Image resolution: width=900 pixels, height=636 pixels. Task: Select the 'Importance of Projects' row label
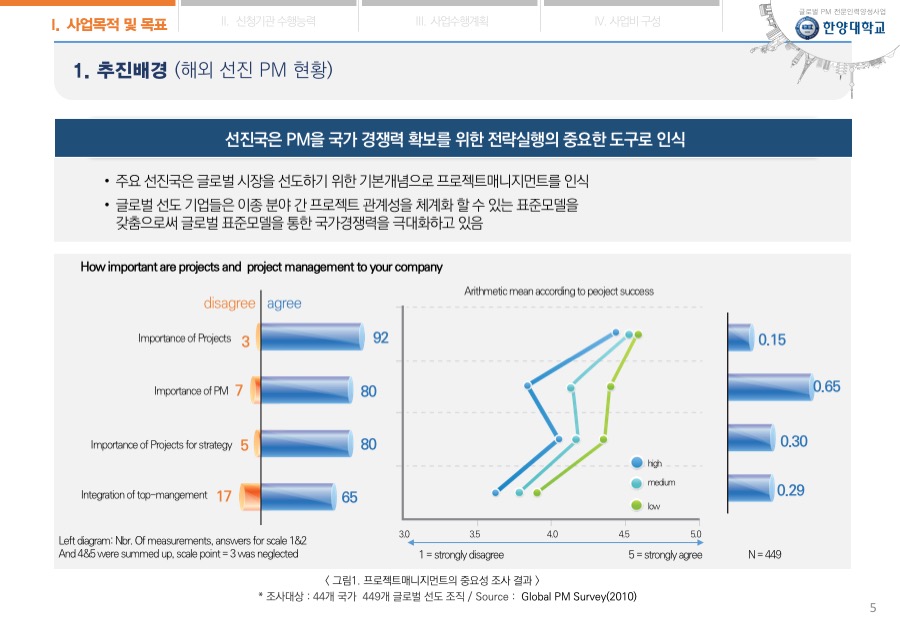(x=184, y=338)
